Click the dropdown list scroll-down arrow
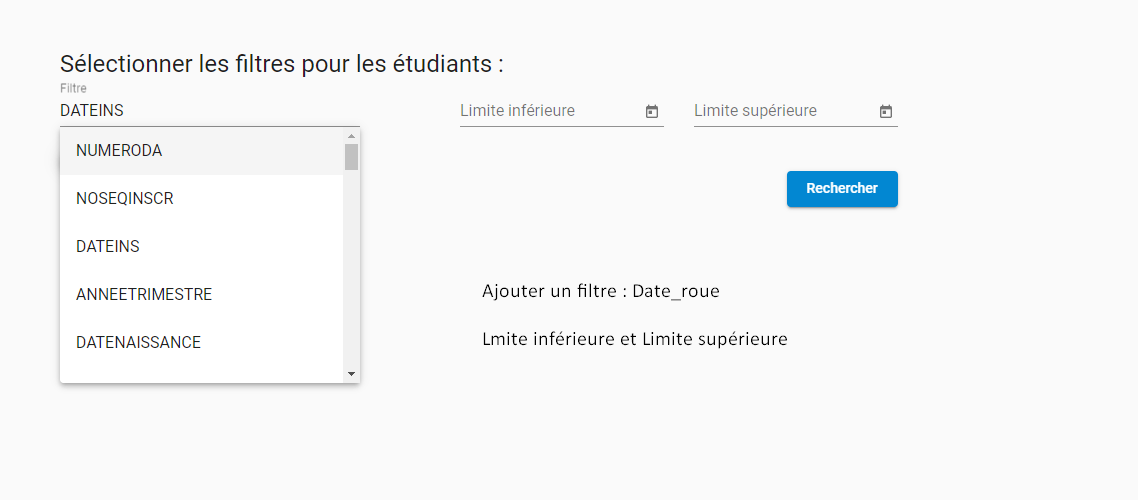Image resolution: width=1138 pixels, height=500 pixels. [351, 374]
